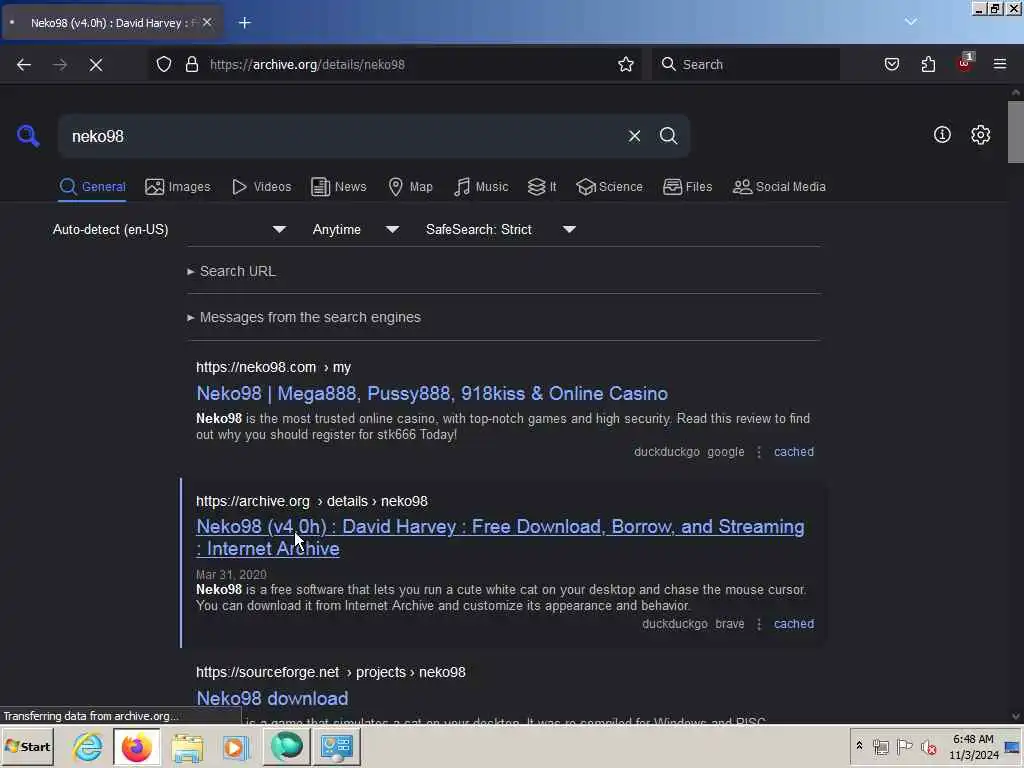The height and width of the screenshot is (768, 1024).
Task: Show hidden system tray icons arrow
Action: point(859,746)
